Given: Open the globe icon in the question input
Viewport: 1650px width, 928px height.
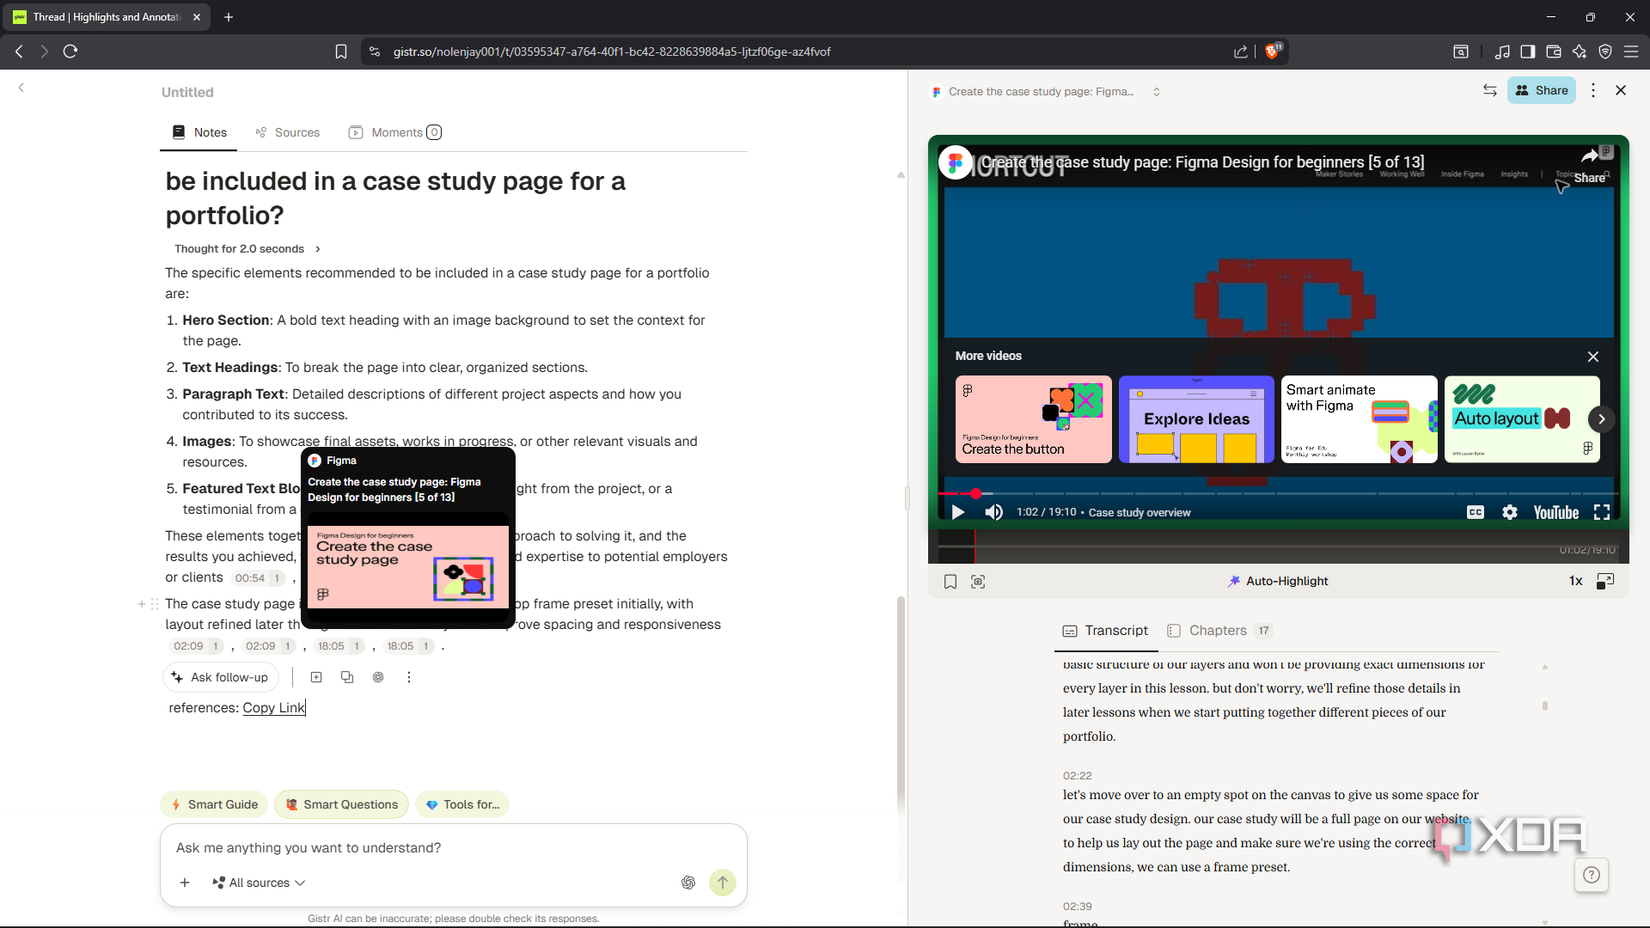Looking at the screenshot, I should click(688, 882).
